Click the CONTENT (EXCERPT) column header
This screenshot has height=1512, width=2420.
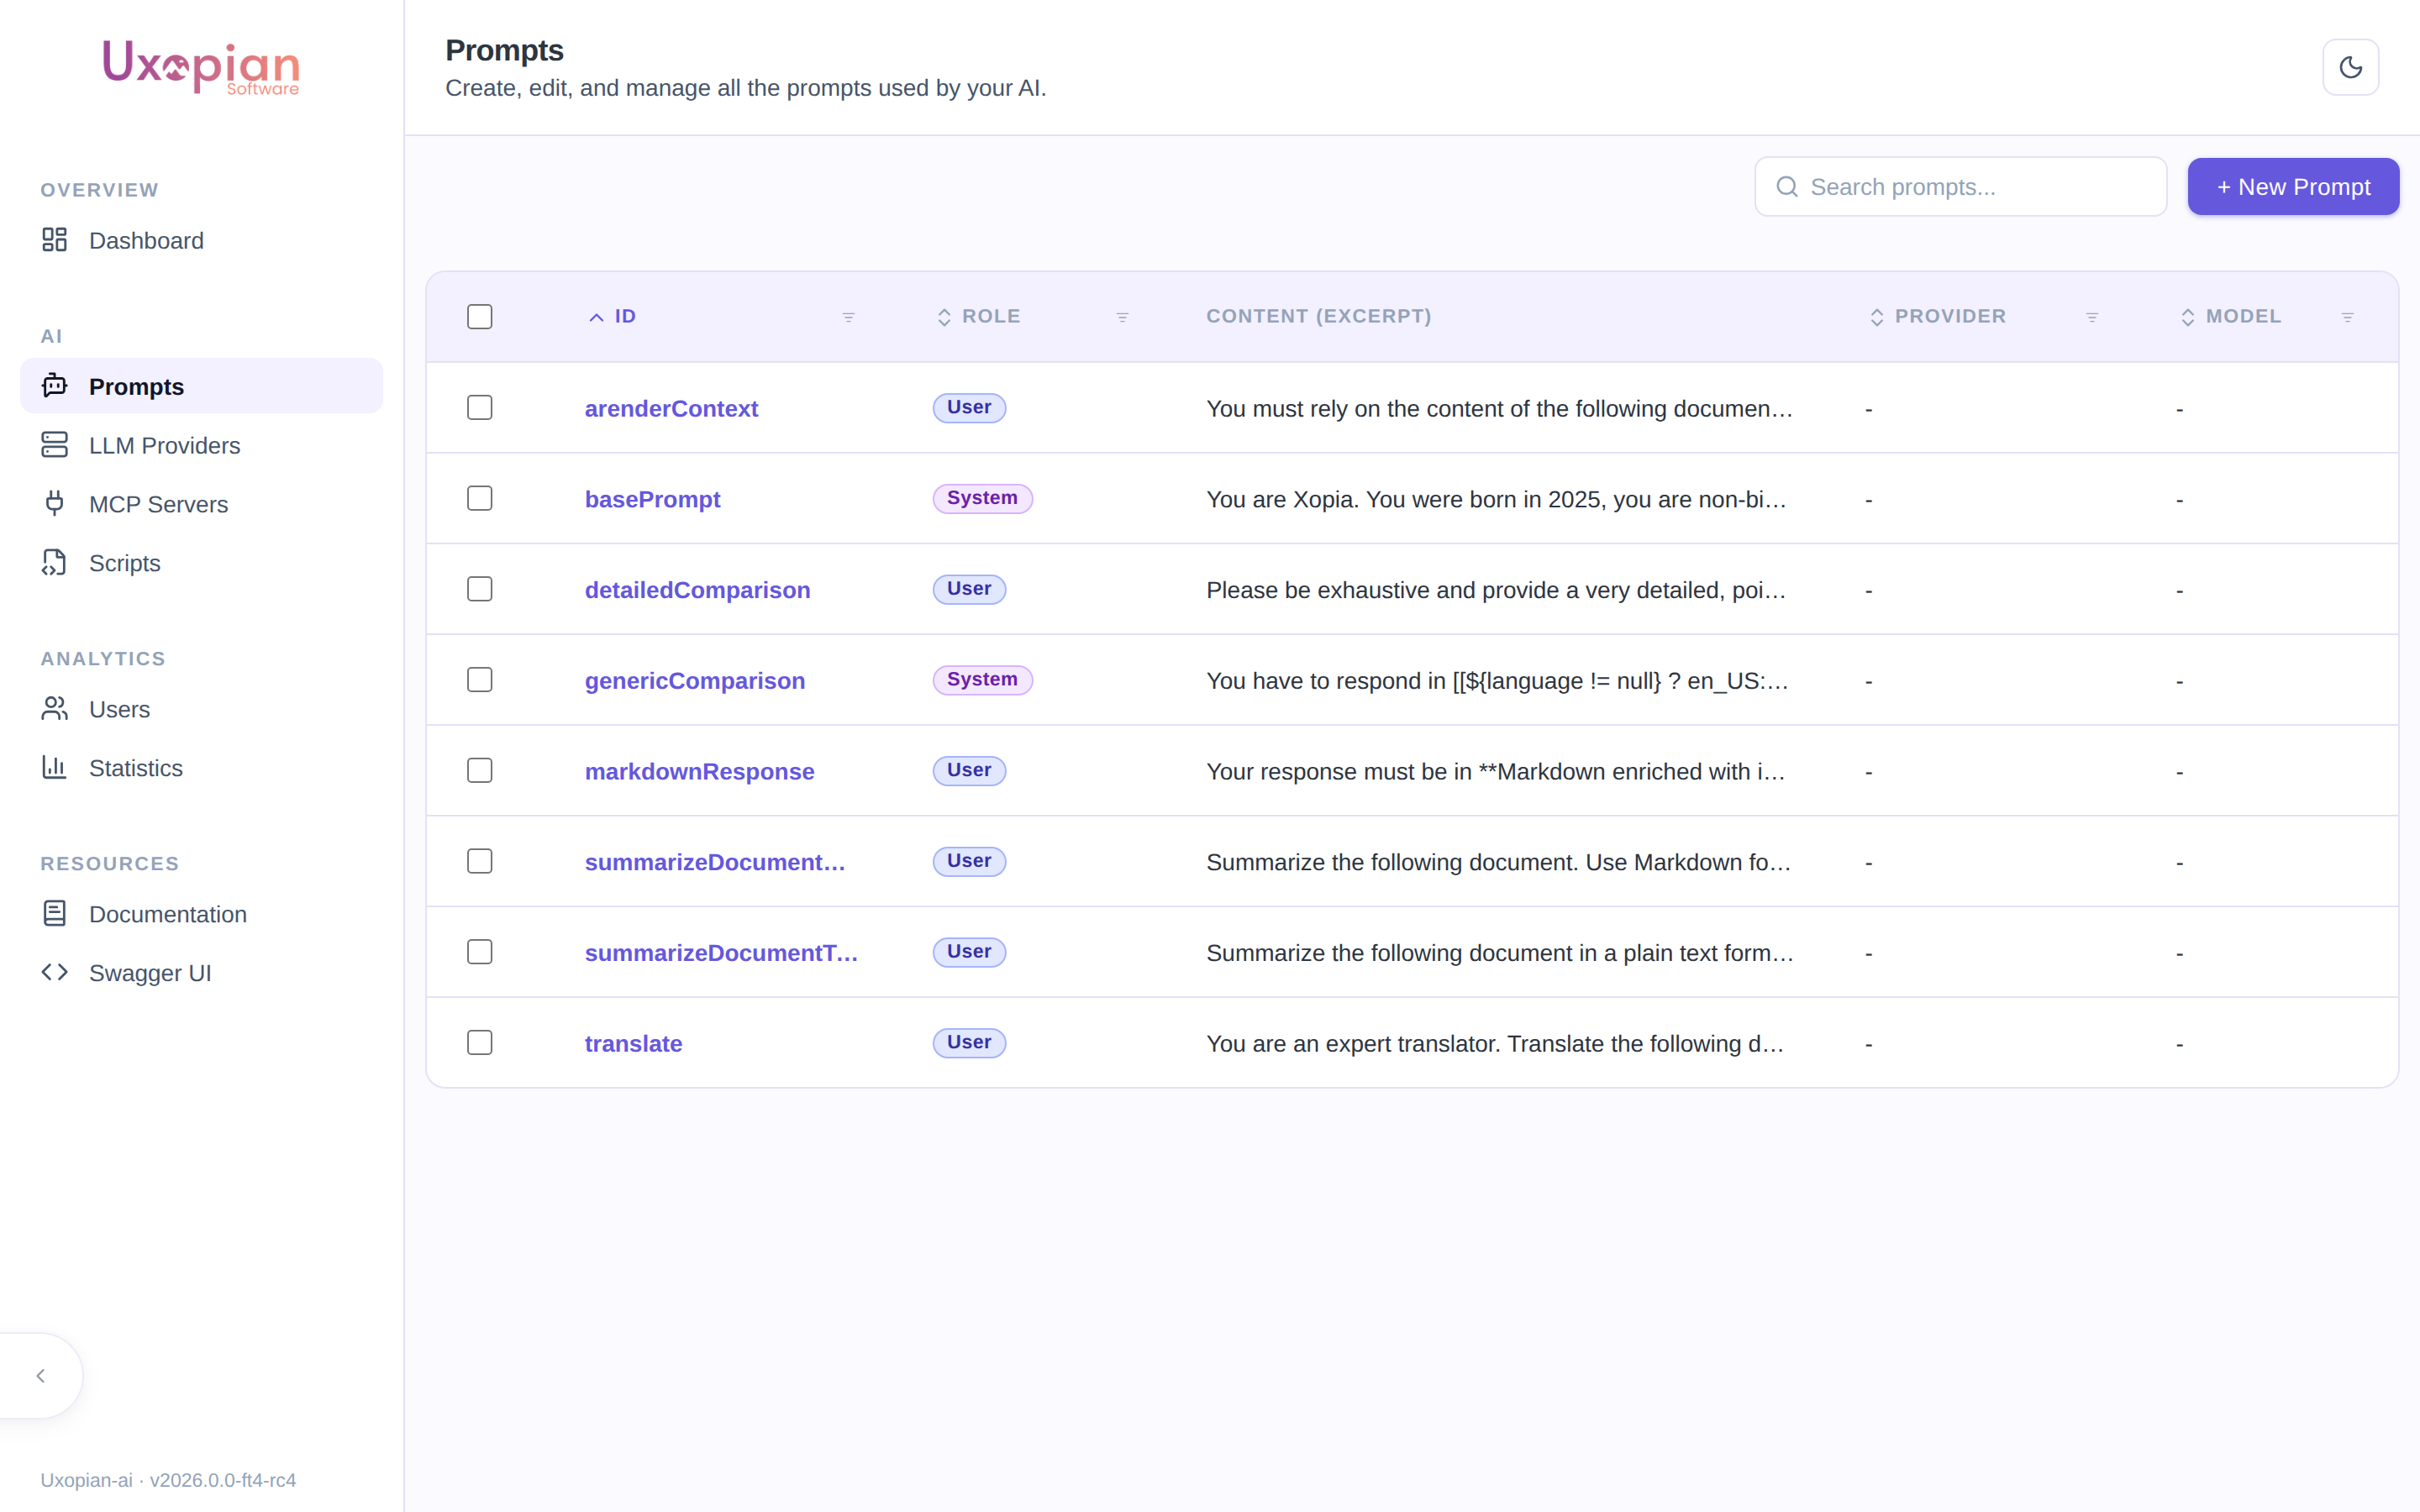tap(1318, 316)
